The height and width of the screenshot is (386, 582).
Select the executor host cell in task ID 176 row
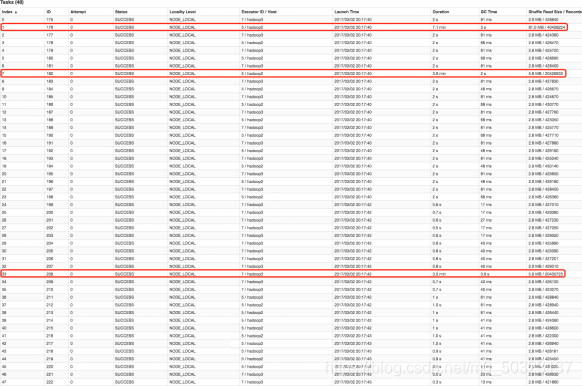tap(252, 27)
